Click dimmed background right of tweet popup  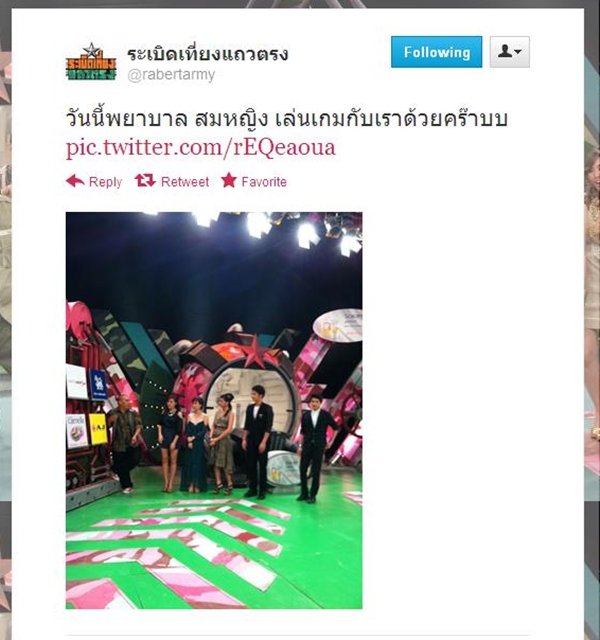point(592,327)
